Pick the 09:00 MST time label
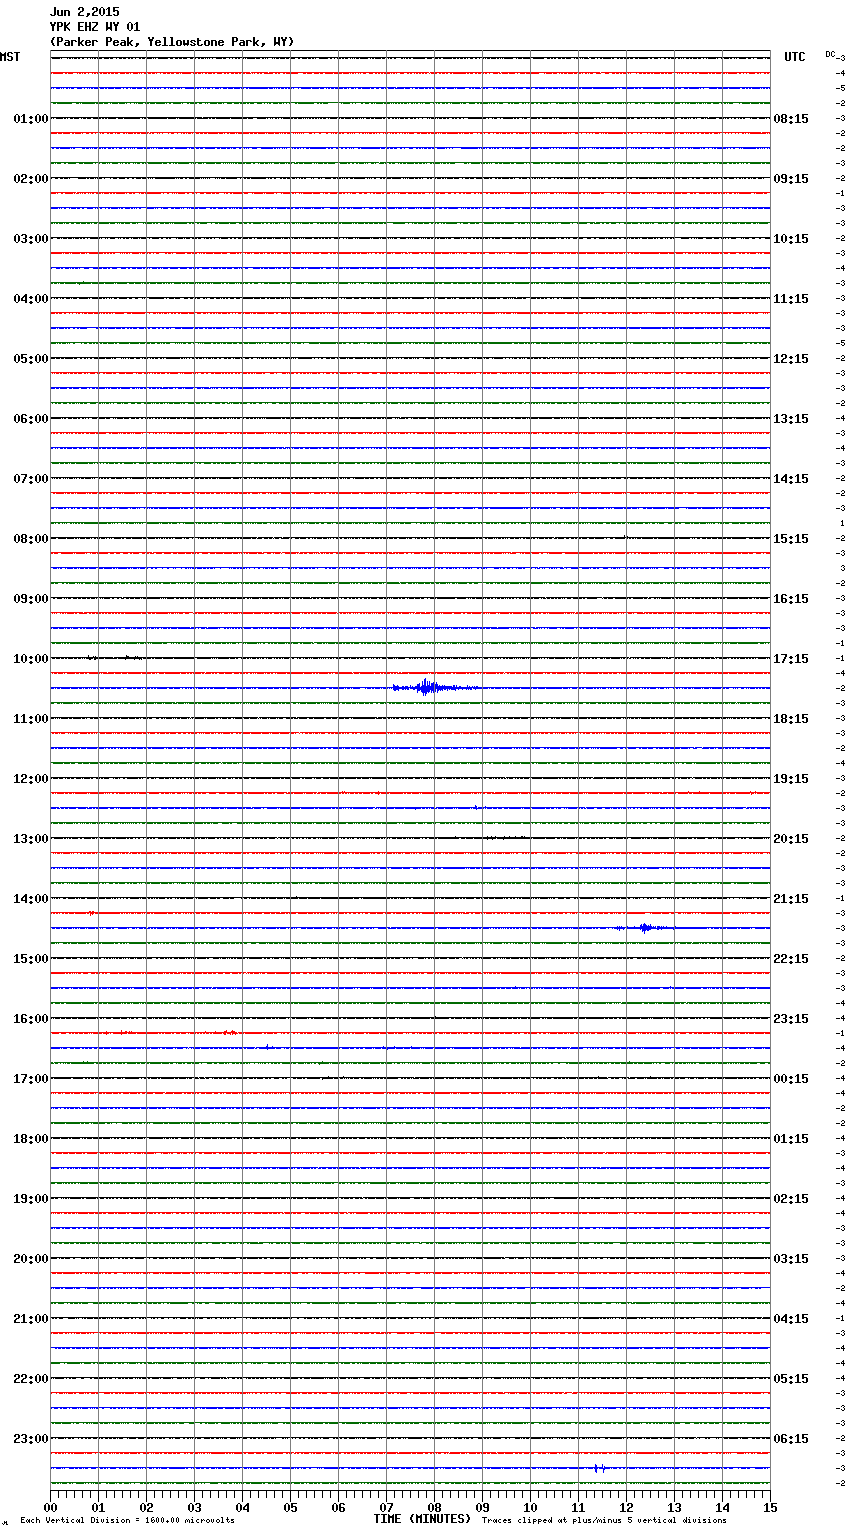Image resolution: width=850 pixels, height=1534 pixels. pyautogui.click(x=31, y=599)
